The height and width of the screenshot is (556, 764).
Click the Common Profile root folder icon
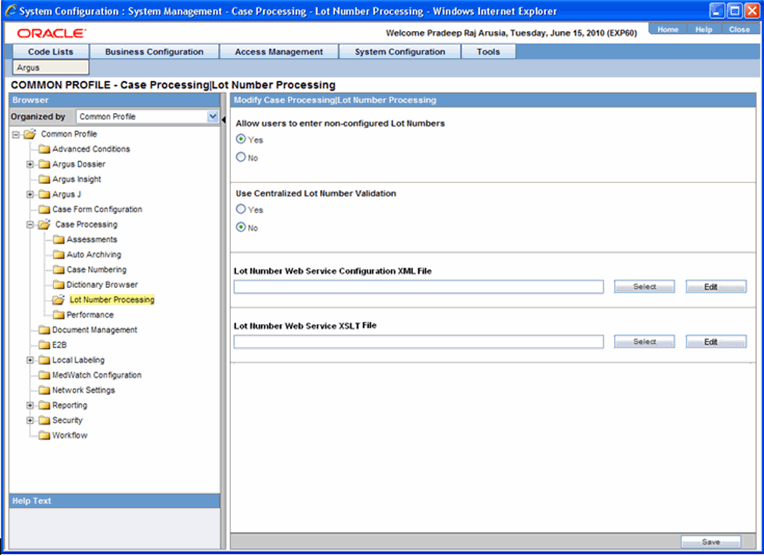point(30,134)
